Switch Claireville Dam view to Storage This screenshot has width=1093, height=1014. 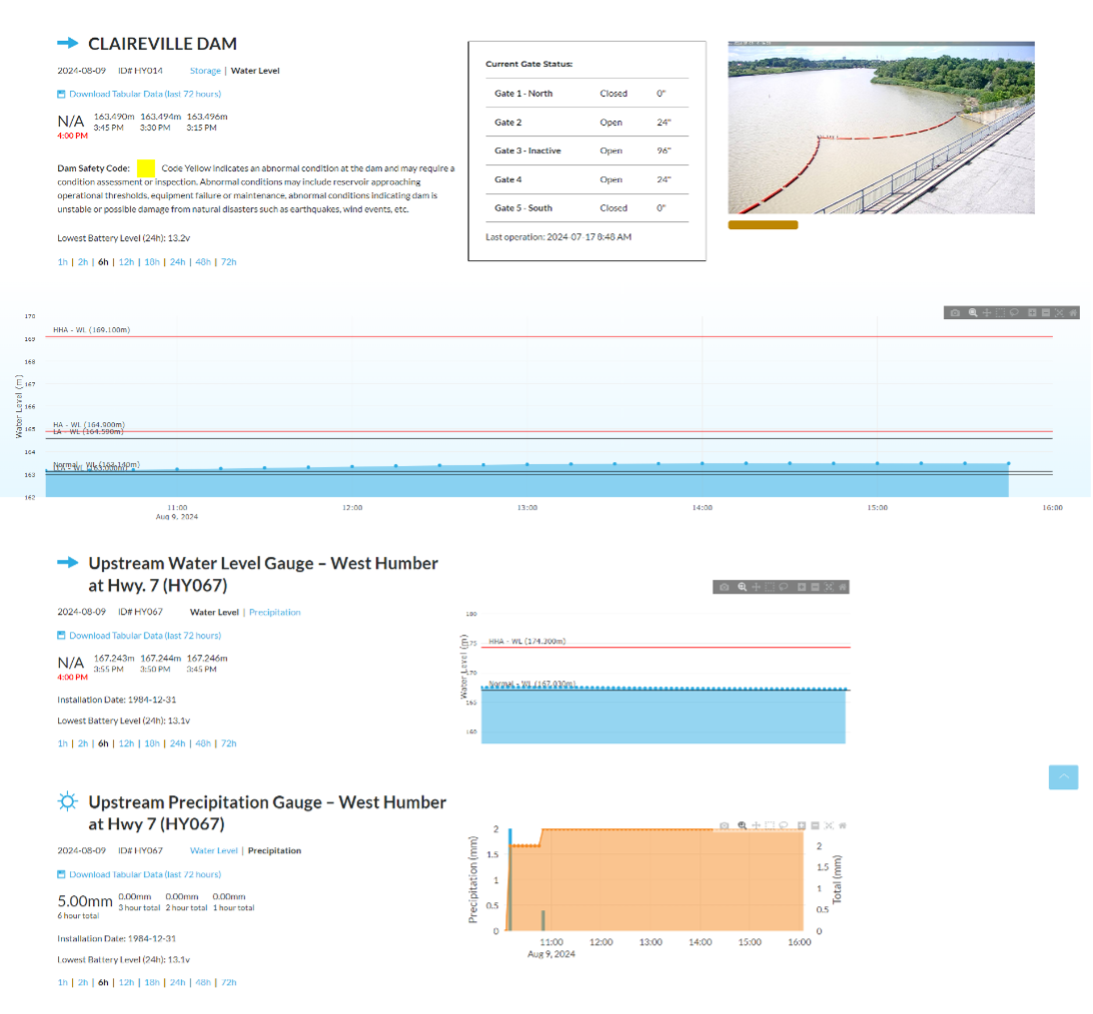[205, 71]
